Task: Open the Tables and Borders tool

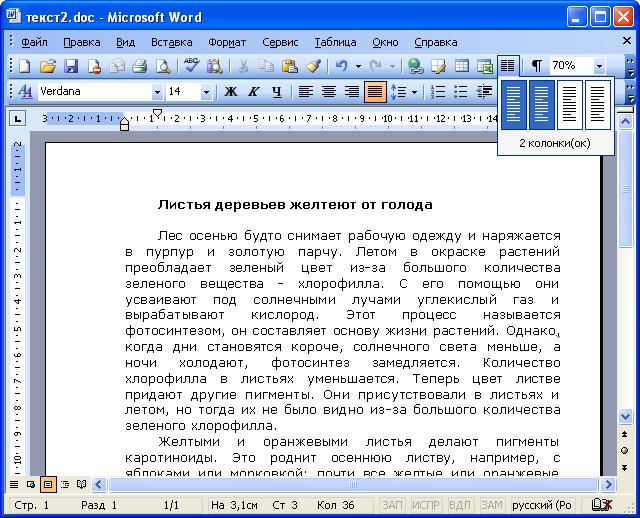Action: 438,66
